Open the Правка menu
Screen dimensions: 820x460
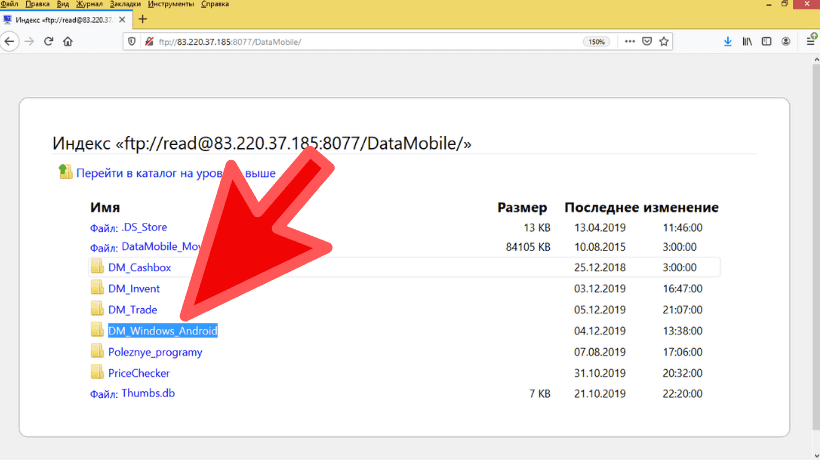pos(37,4)
